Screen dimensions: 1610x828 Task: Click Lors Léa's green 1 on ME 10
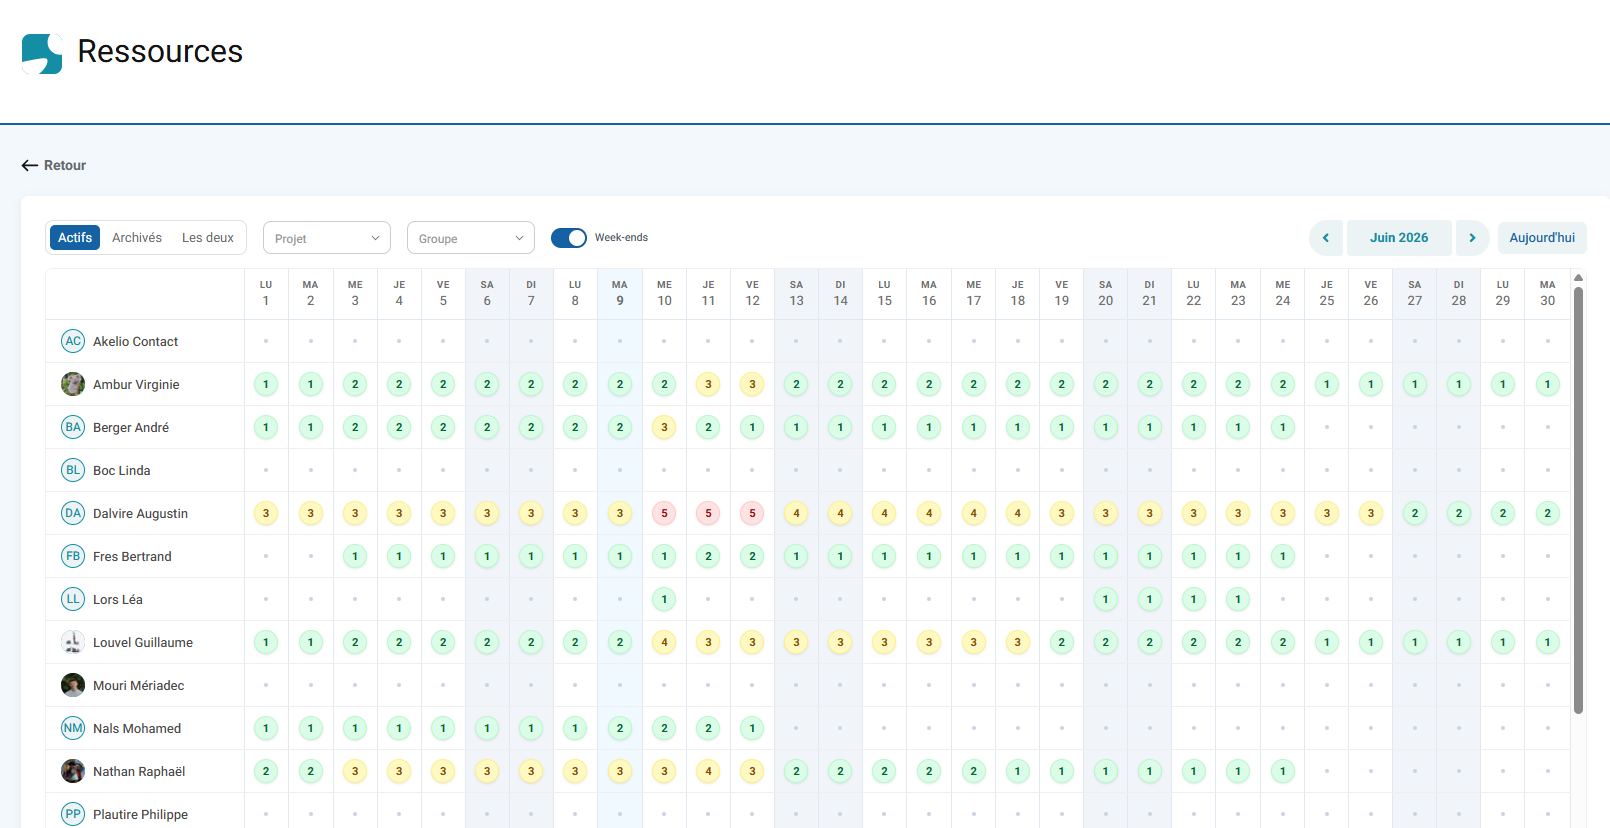point(664,599)
